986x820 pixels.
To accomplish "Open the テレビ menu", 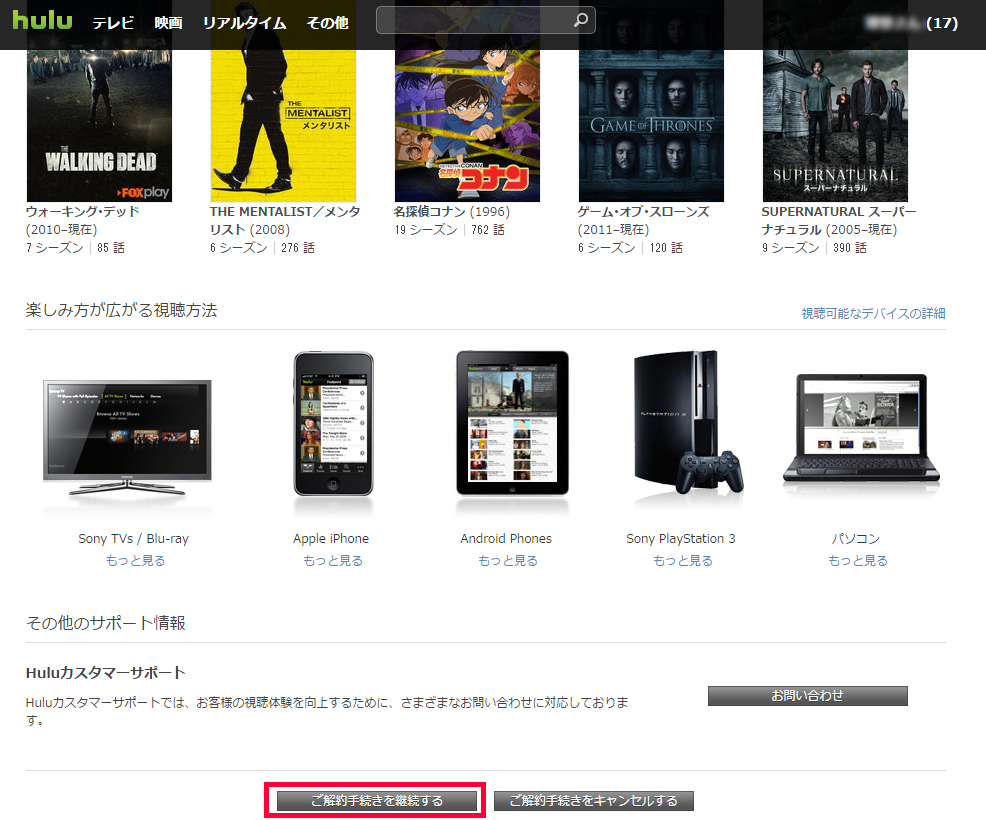I will (113, 23).
